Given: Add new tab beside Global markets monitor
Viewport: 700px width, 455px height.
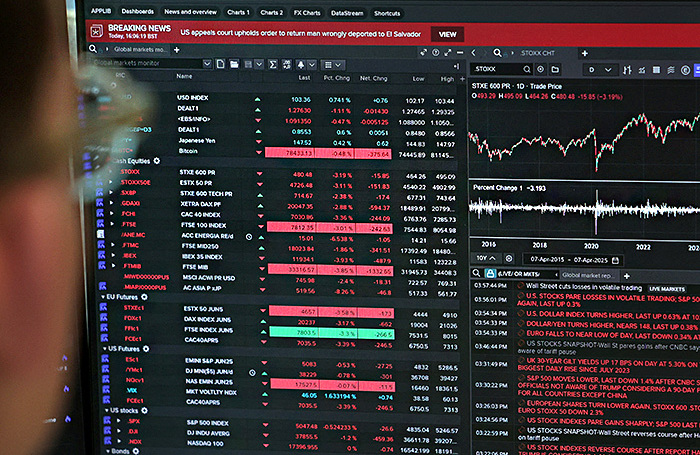Looking at the screenshot, I should coord(176,50).
